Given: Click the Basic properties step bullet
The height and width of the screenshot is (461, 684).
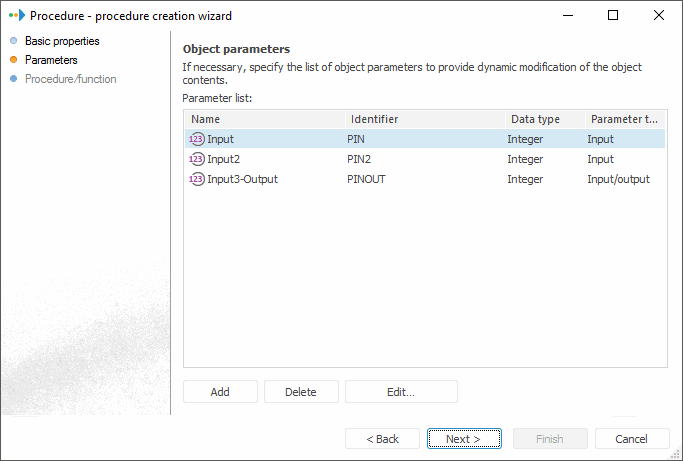Looking at the screenshot, I should 13,42.
